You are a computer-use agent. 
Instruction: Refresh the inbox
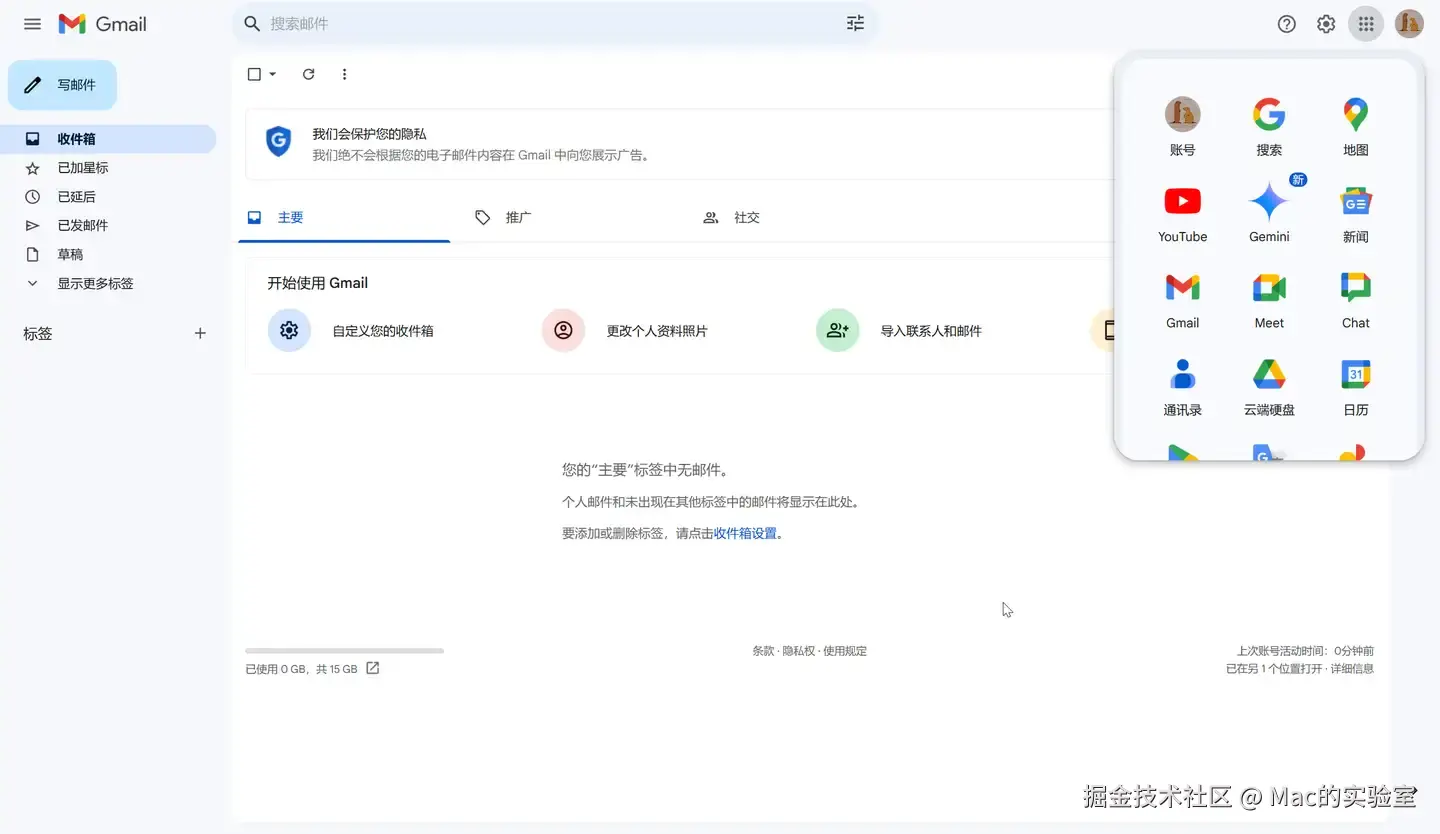[308, 74]
